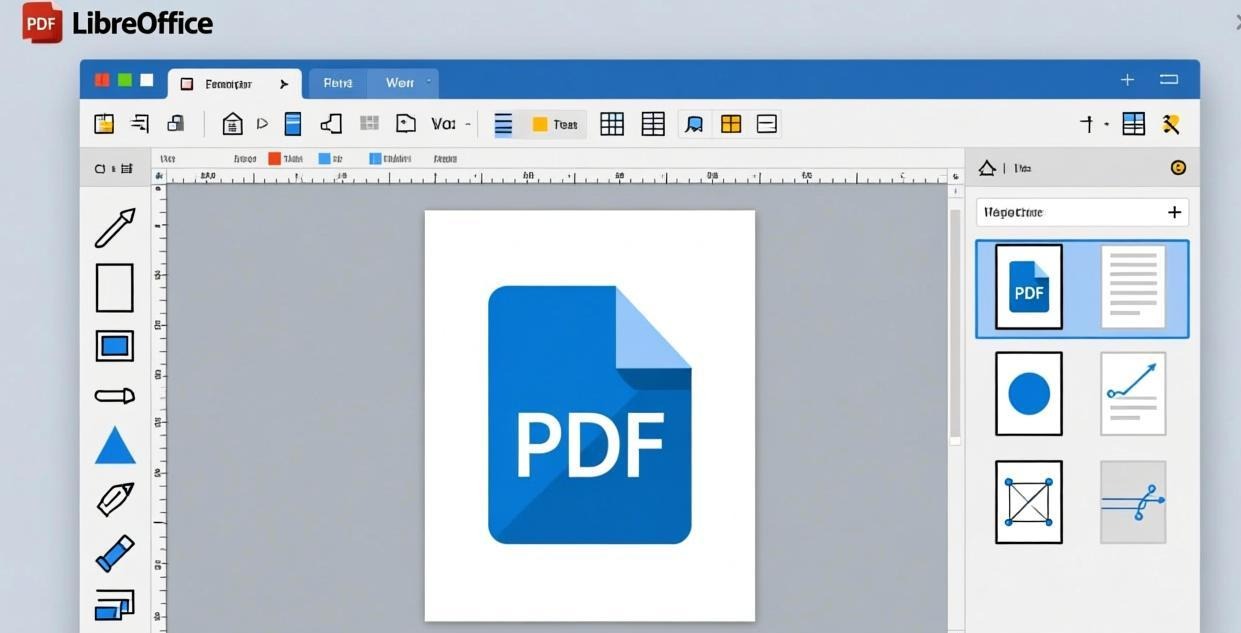Select the blue triangle shape tool

[x=115, y=446]
